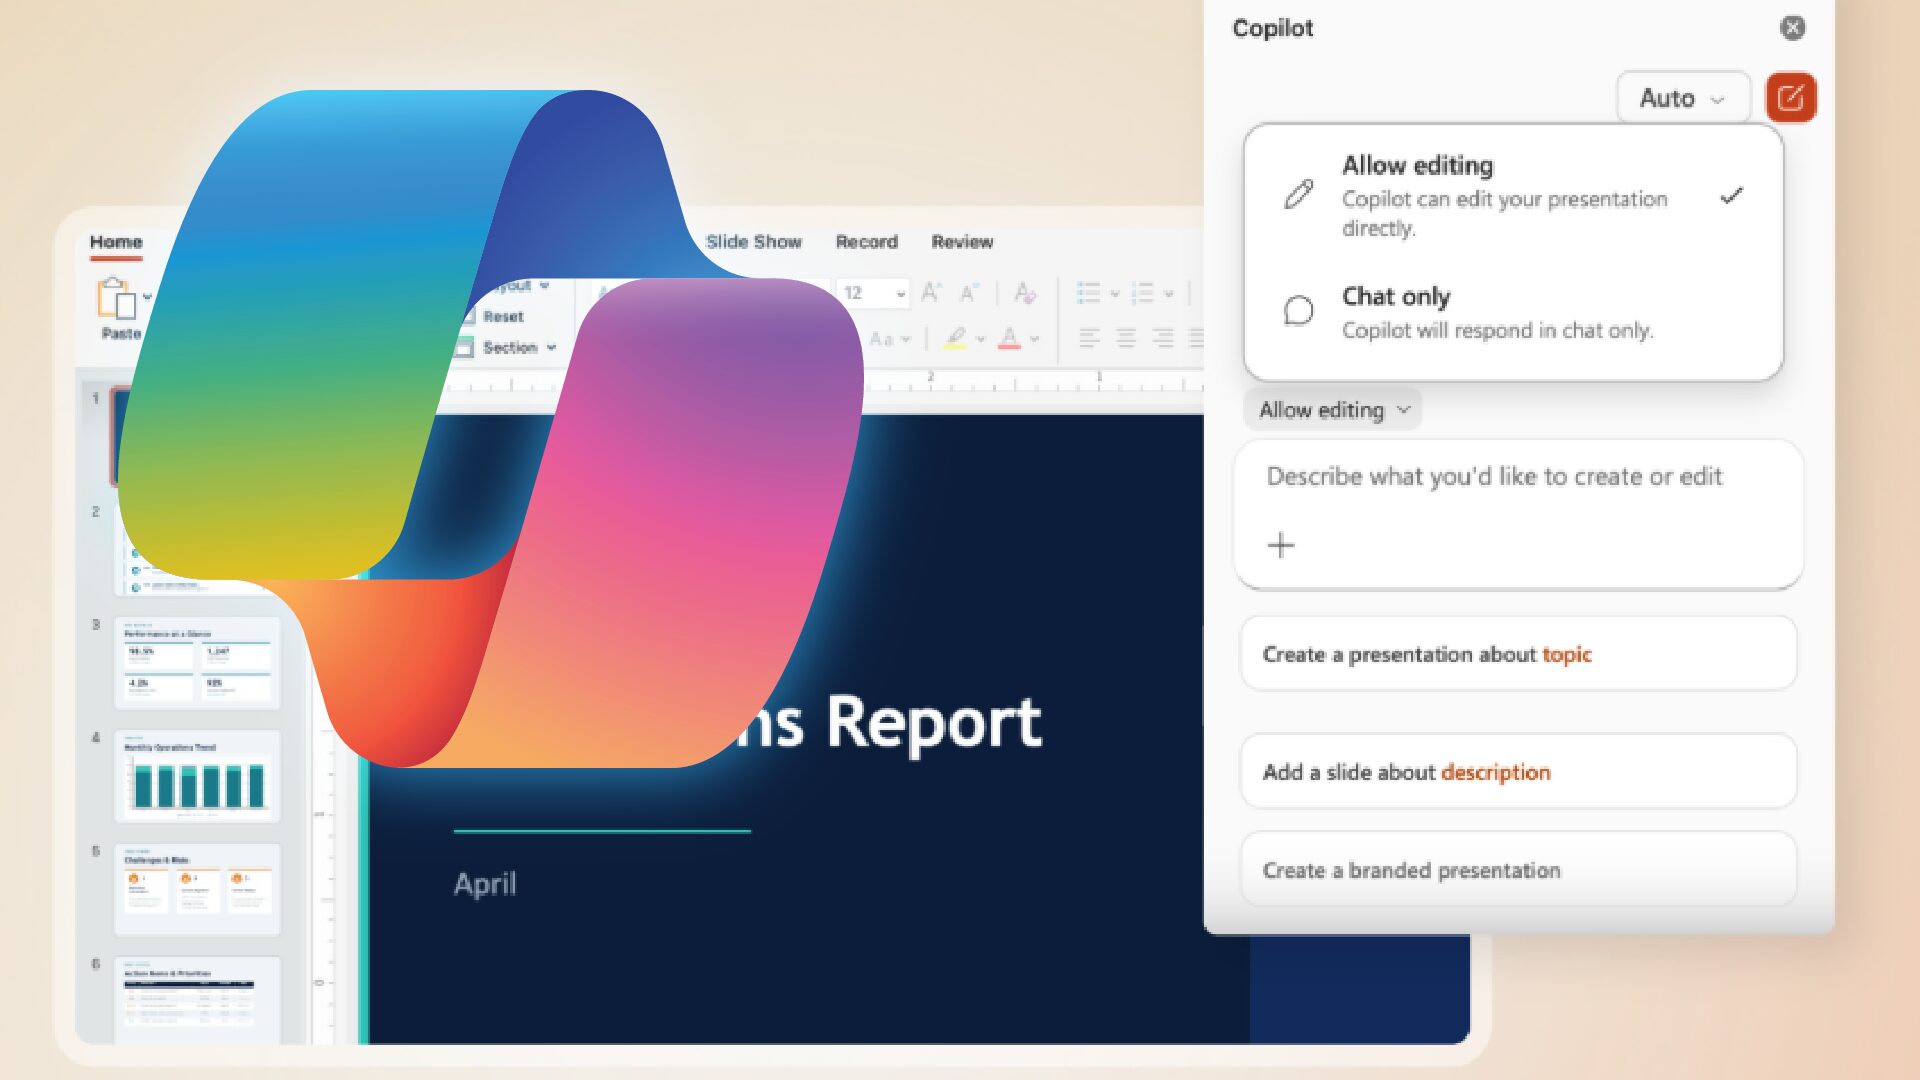Click Add a slide about description suggestion
1920x1080 pixels.
1518,772
